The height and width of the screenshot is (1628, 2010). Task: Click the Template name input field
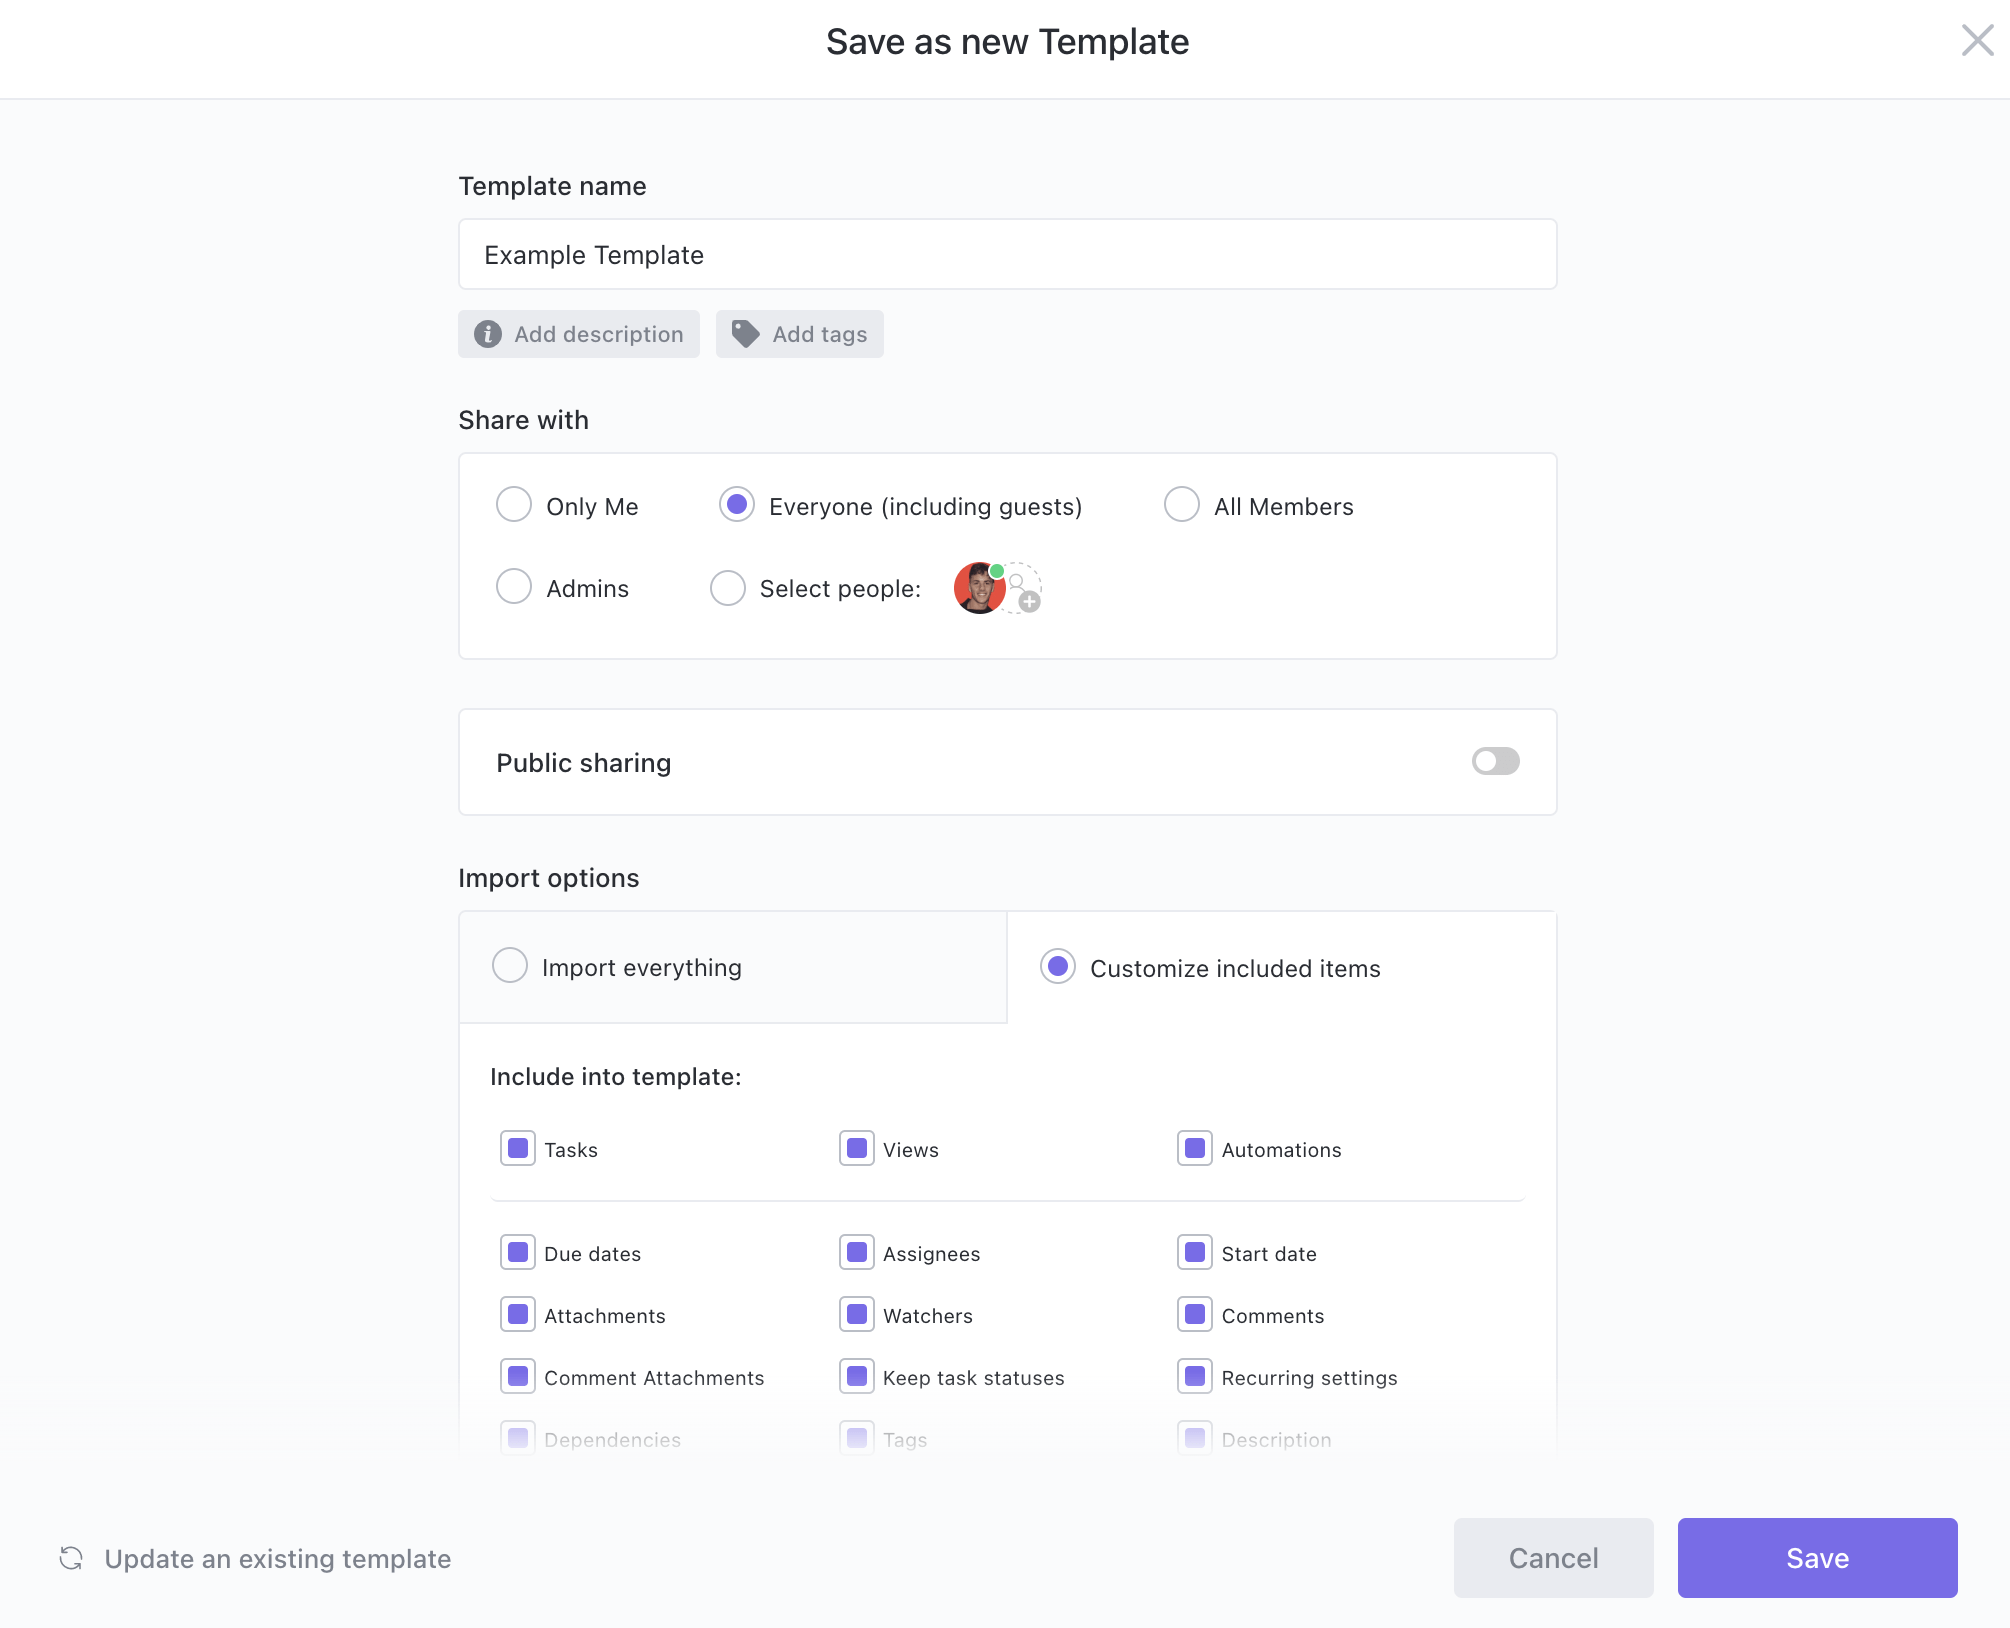pyautogui.click(x=1007, y=254)
